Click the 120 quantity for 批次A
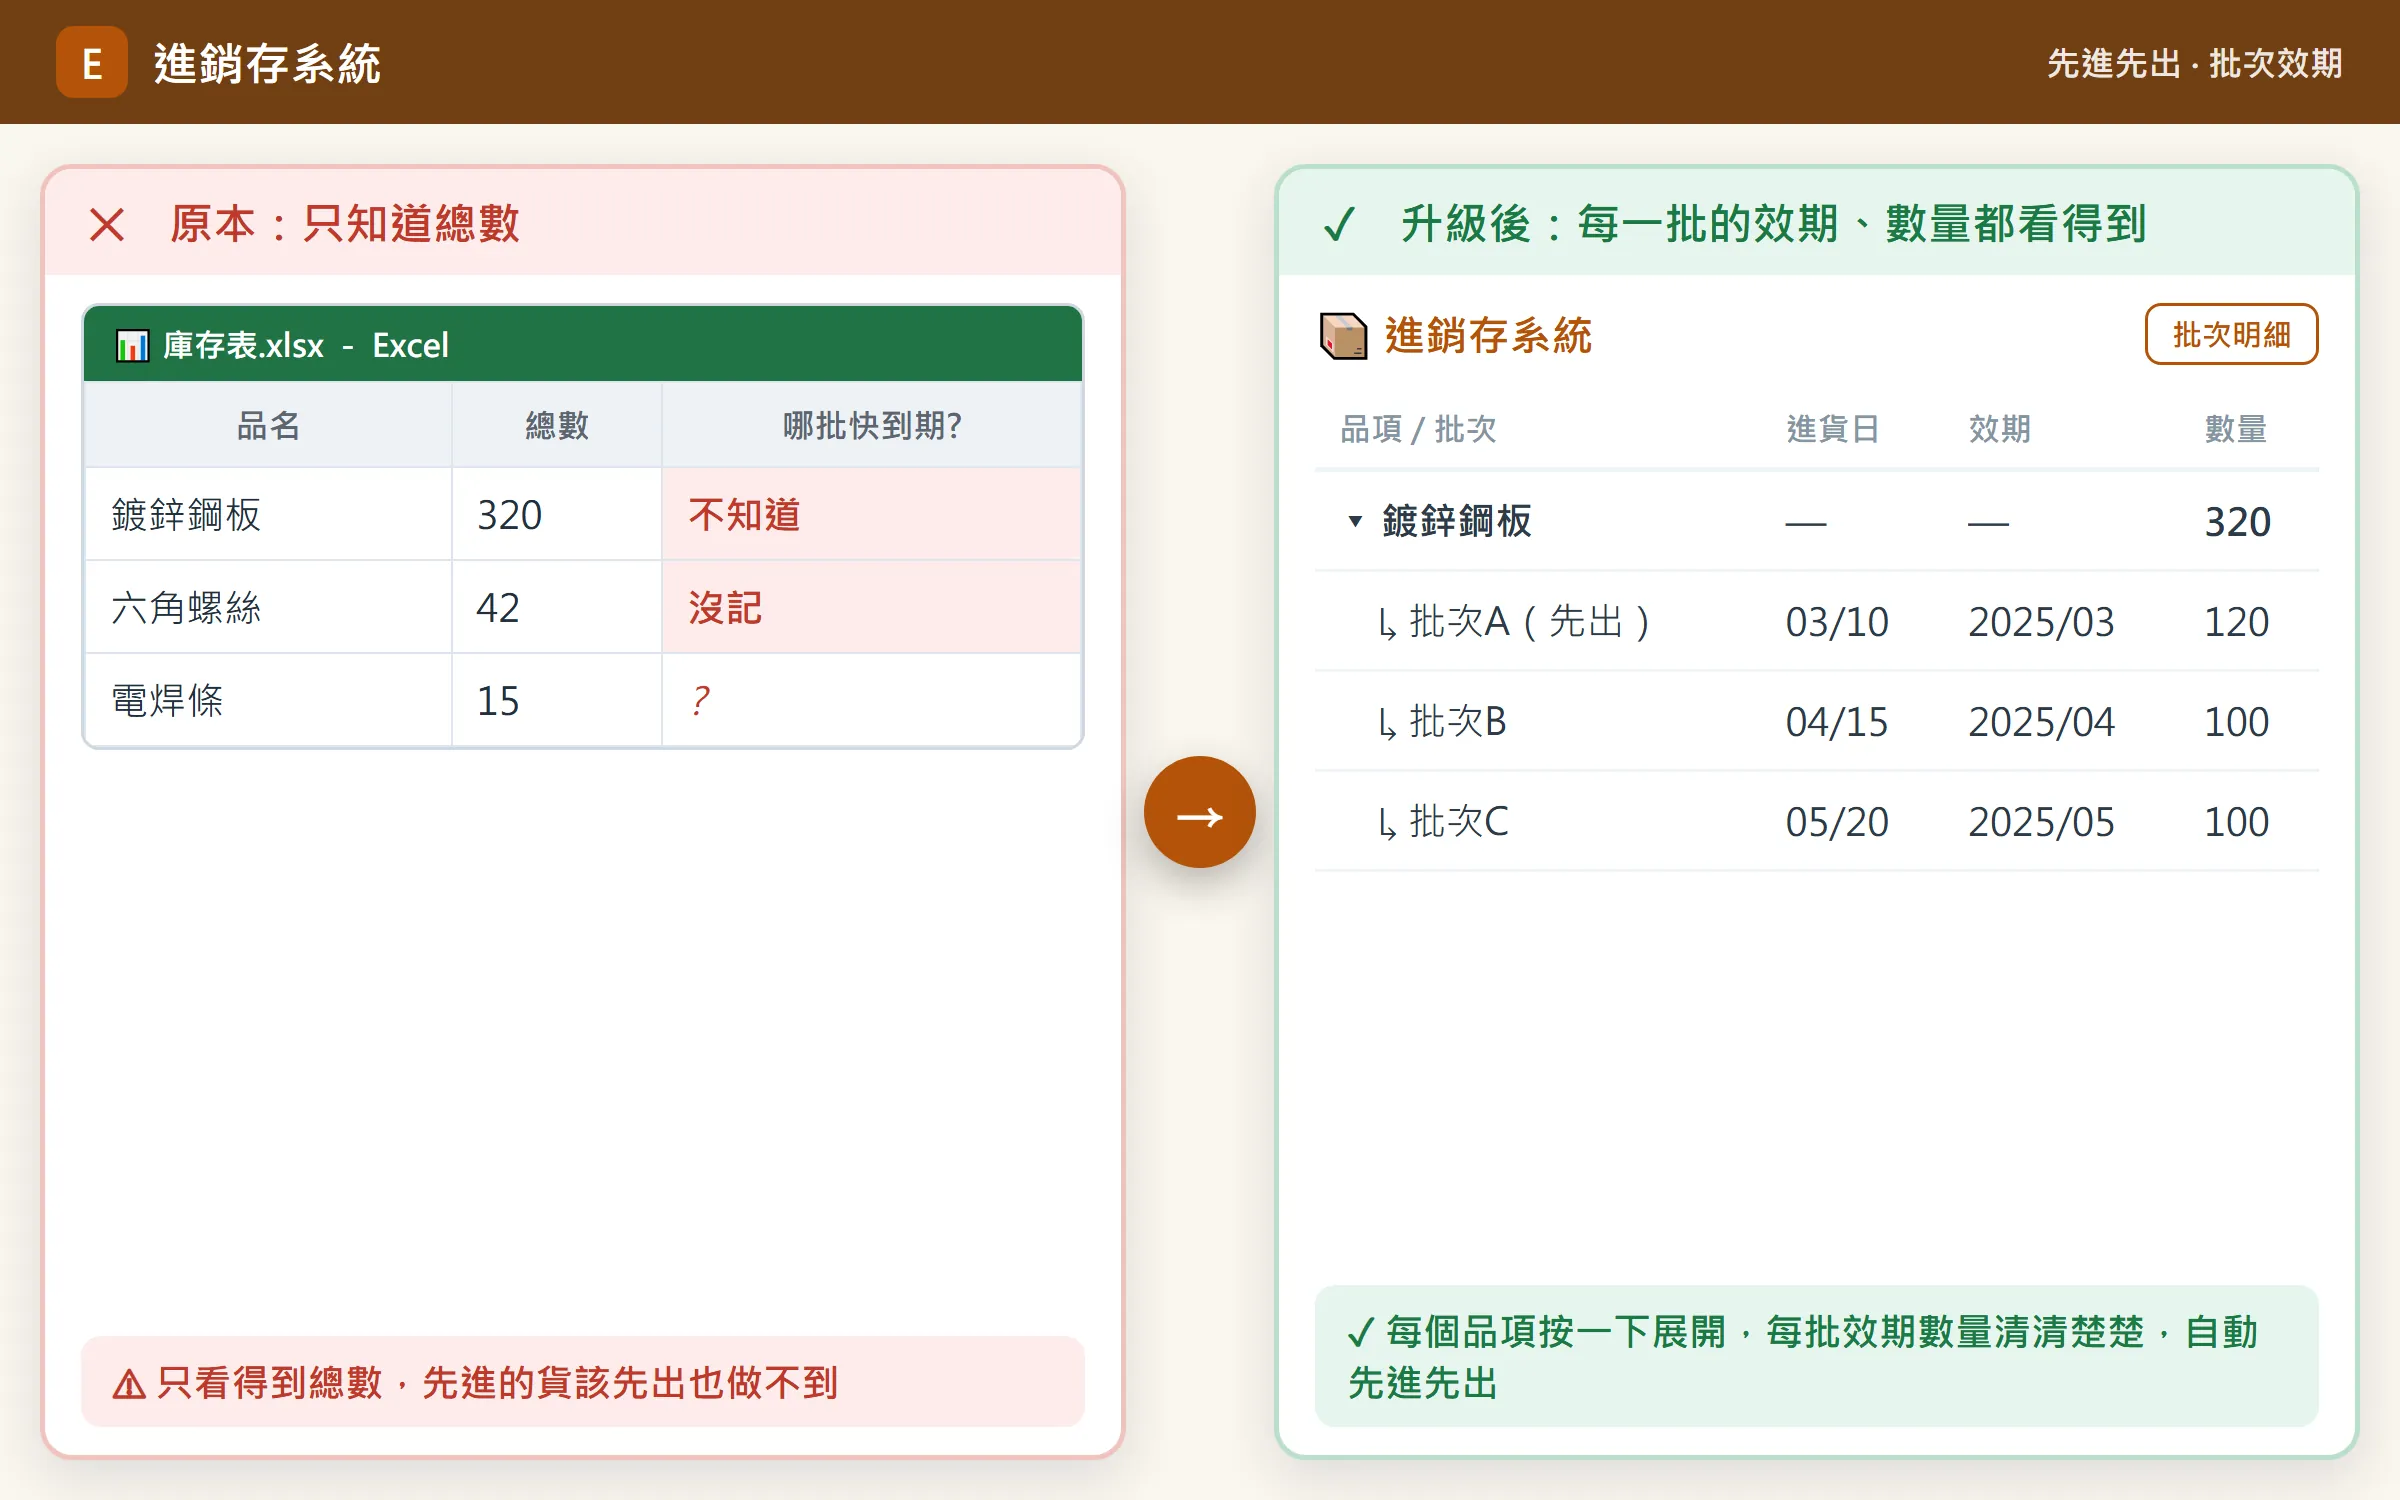Screen dimensions: 2400x1500 click(2237, 622)
